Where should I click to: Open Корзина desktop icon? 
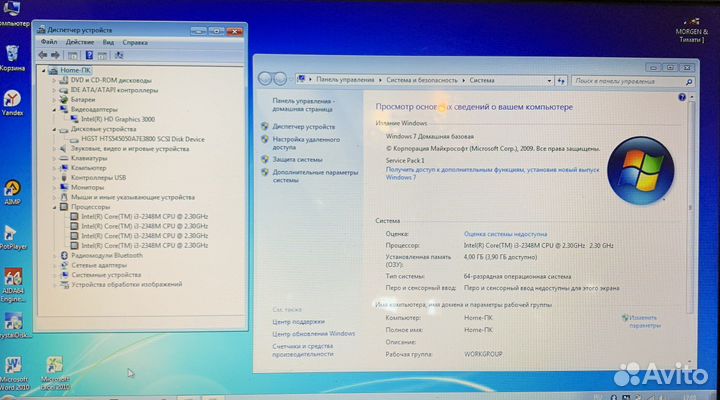pos(12,58)
